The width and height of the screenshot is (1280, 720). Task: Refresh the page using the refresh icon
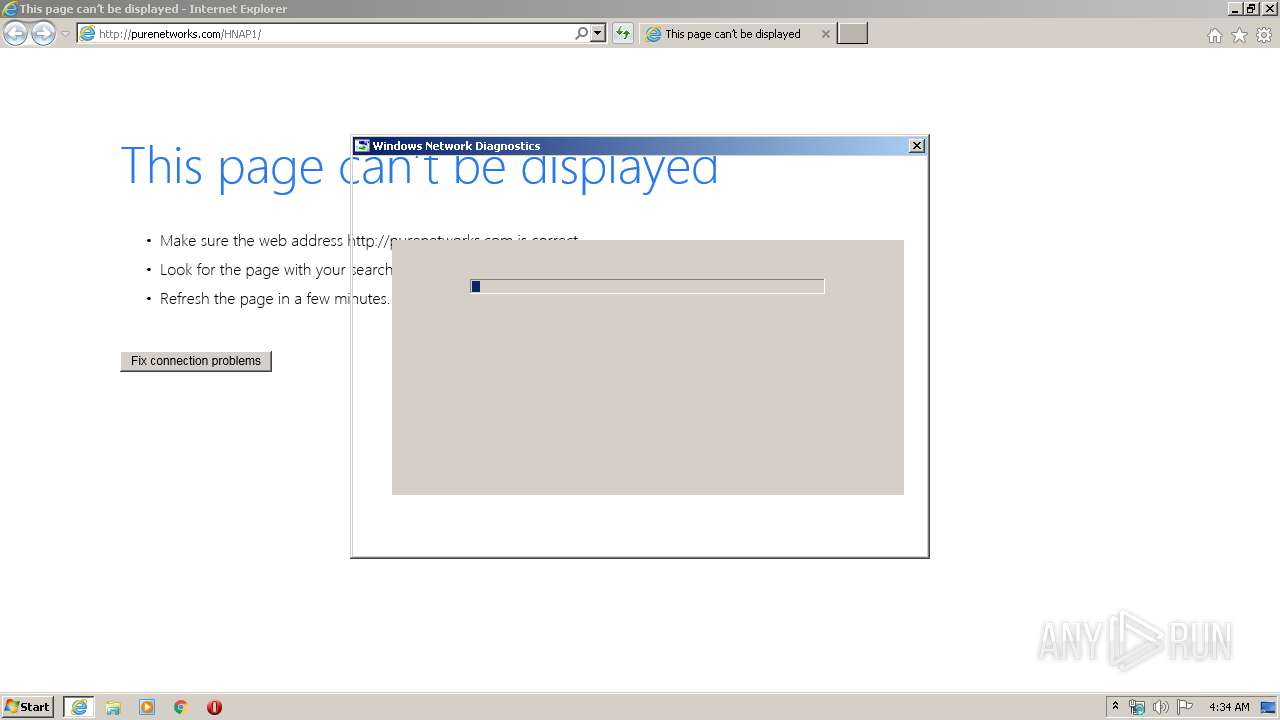tap(623, 33)
